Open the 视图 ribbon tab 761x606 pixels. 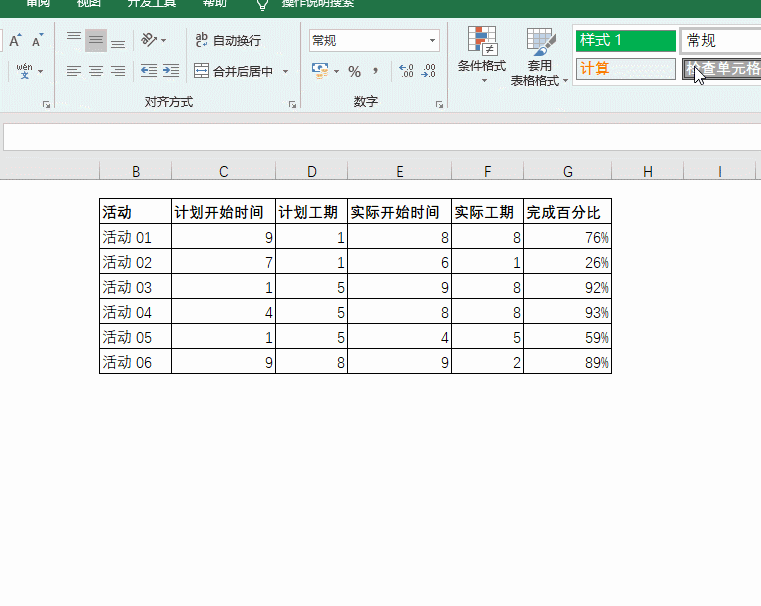pyautogui.click(x=89, y=3)
